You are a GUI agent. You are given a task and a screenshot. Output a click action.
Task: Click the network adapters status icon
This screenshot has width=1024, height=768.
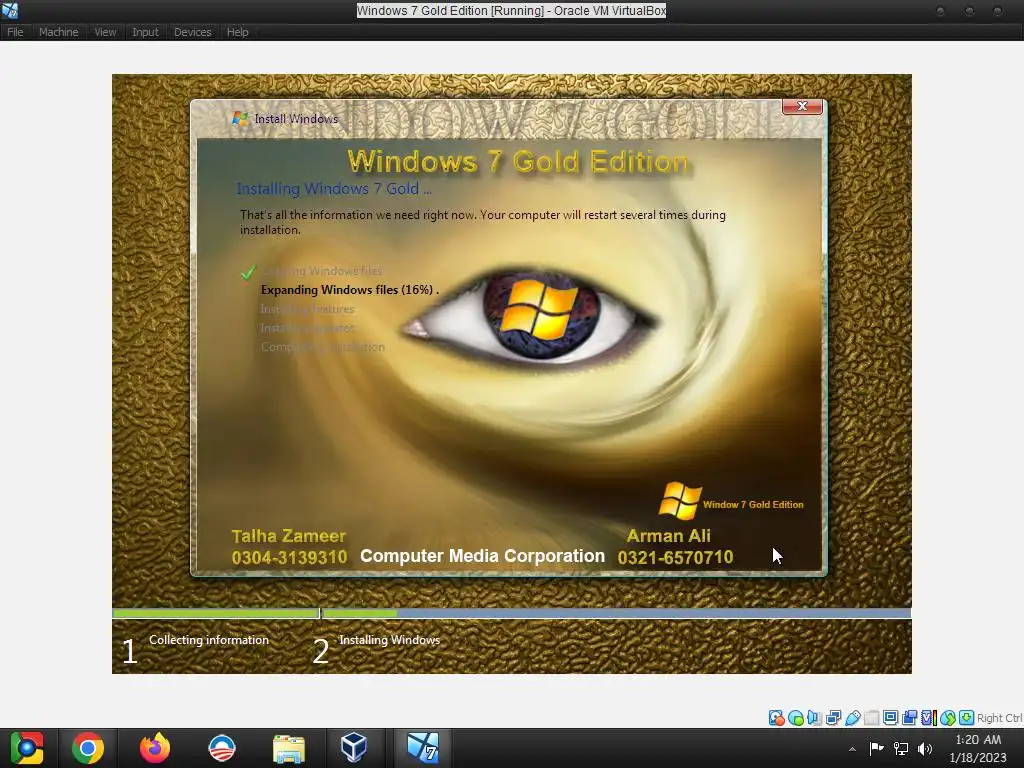833,718
